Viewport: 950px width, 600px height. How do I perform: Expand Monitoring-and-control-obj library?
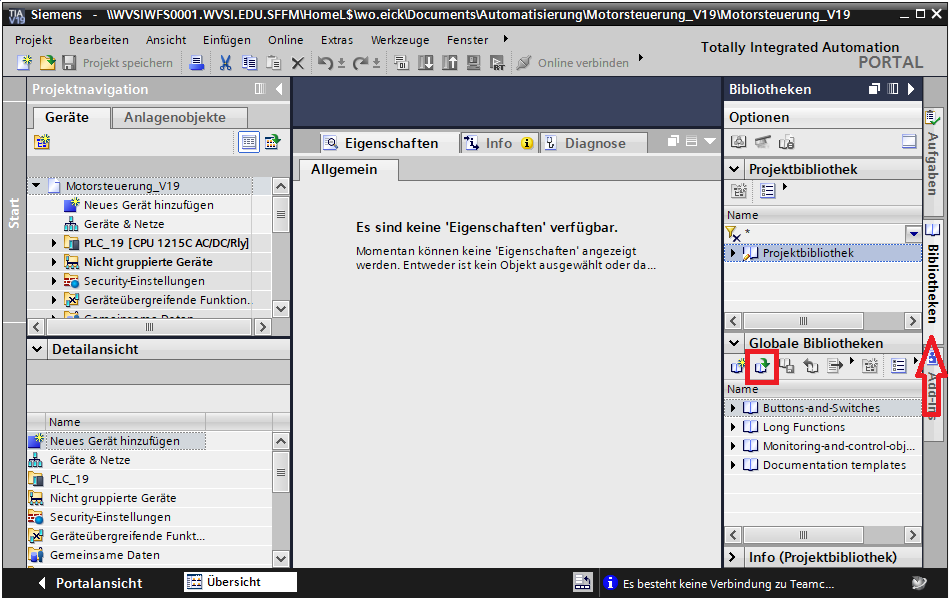tap(733, 446)
